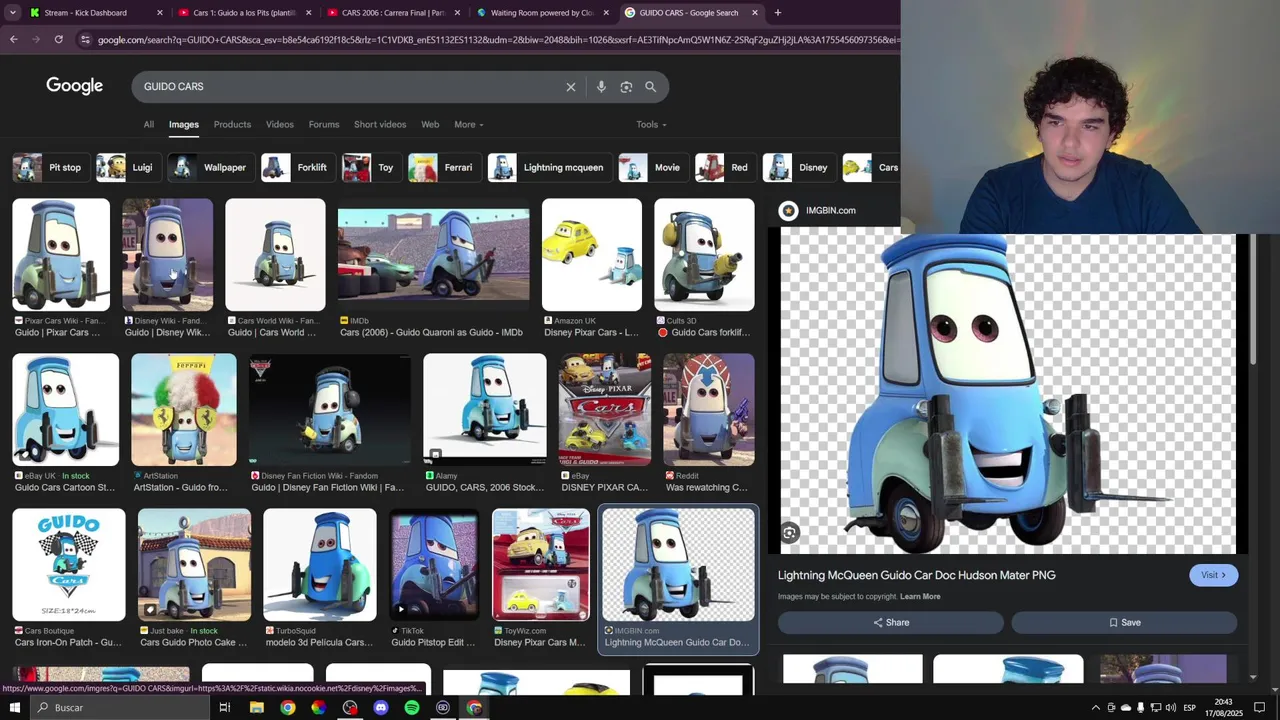Show hidden tray icons with the up arrow
Image resolution: width=1280 pixels, height=720 pixels.
[1095, 708]
